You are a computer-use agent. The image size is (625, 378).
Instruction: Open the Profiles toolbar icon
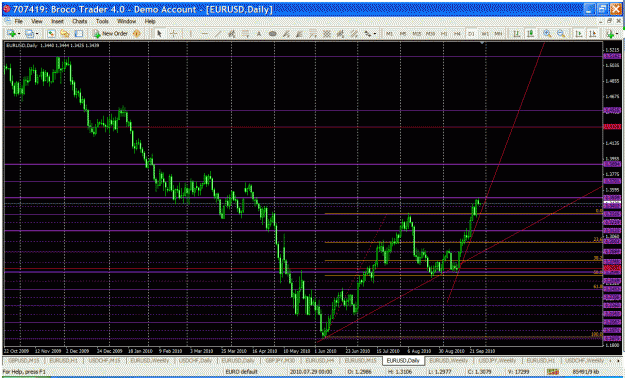point(29,34)
